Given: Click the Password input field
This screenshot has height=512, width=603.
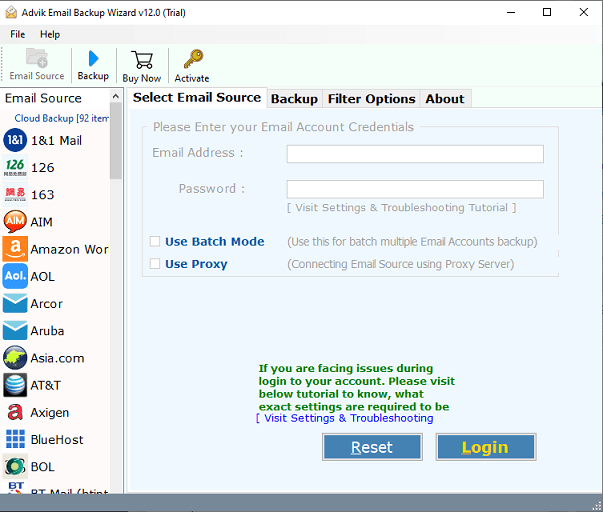Looking at the screenshot, I should (x=415, y=189).
